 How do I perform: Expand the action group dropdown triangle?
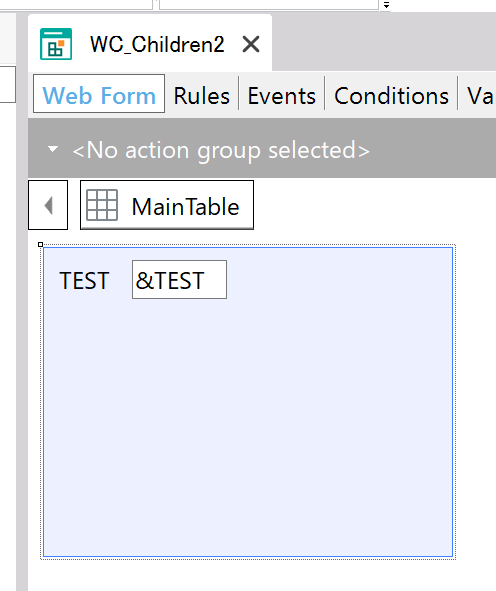[53, 149]
